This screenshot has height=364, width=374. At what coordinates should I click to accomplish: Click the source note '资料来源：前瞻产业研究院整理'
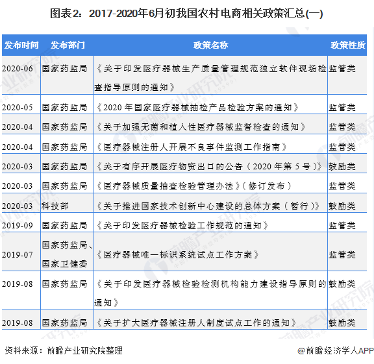point(64,350)
